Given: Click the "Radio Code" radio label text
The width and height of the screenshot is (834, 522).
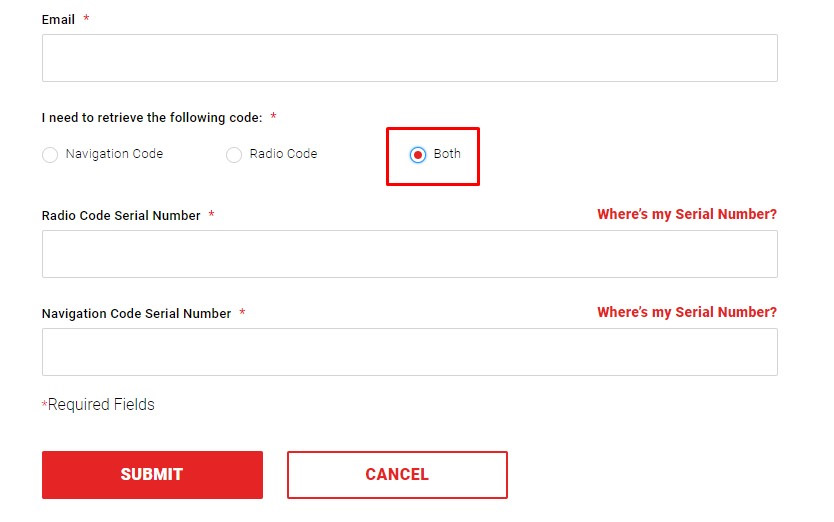Looking at the screenshot, I should click(283, 154).
